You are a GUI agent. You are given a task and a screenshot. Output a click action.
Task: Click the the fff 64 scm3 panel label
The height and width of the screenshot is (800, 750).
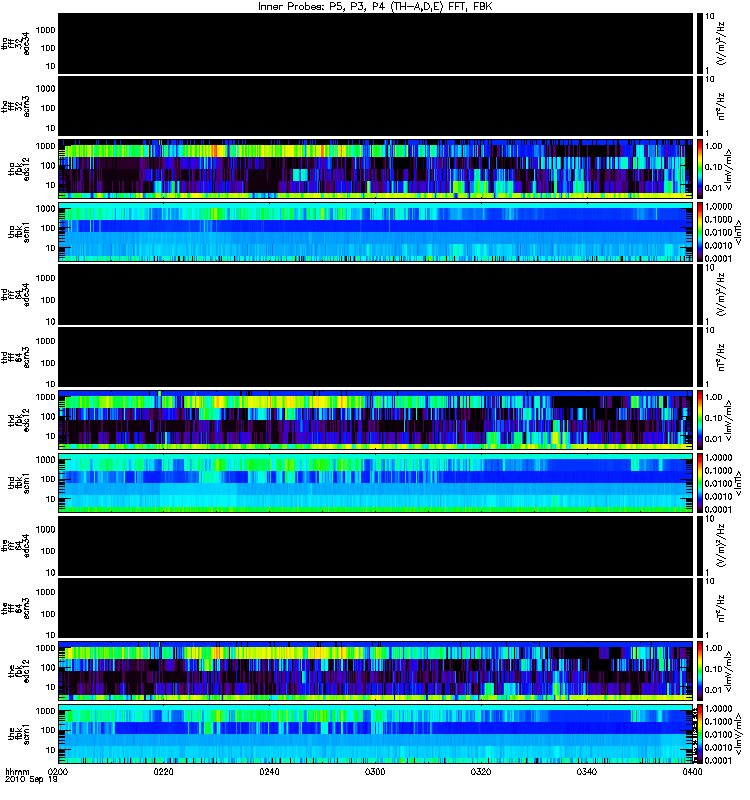(16, 608)
